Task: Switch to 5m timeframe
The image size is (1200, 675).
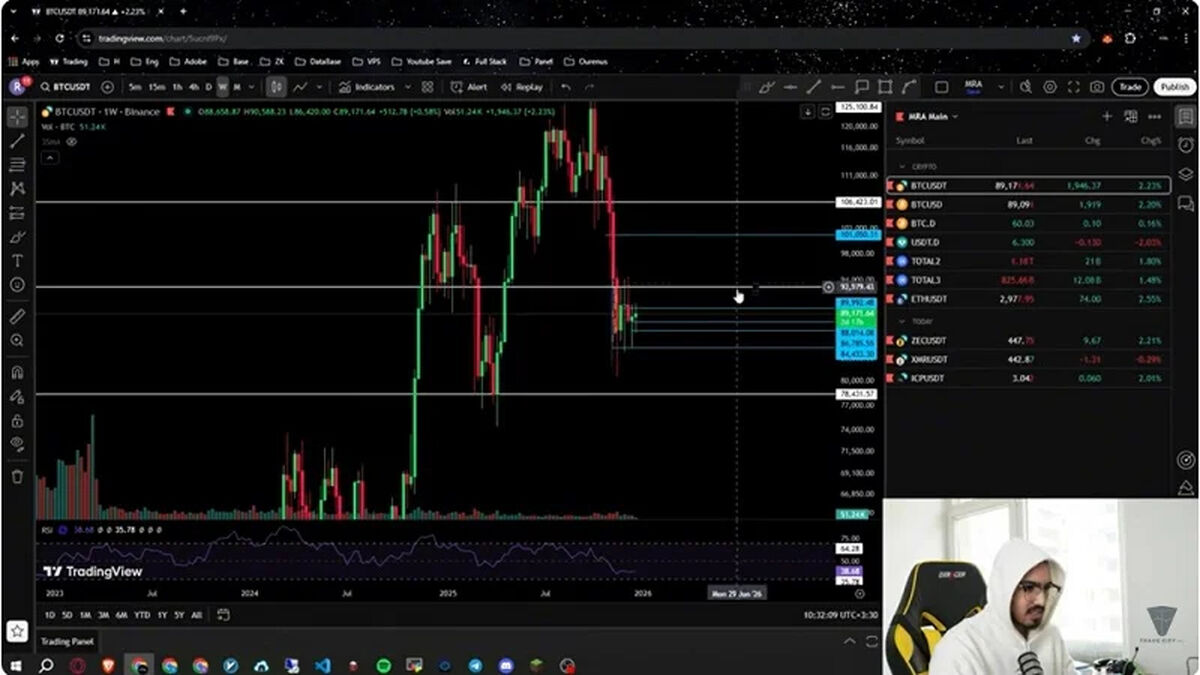Action: point(135,87)
